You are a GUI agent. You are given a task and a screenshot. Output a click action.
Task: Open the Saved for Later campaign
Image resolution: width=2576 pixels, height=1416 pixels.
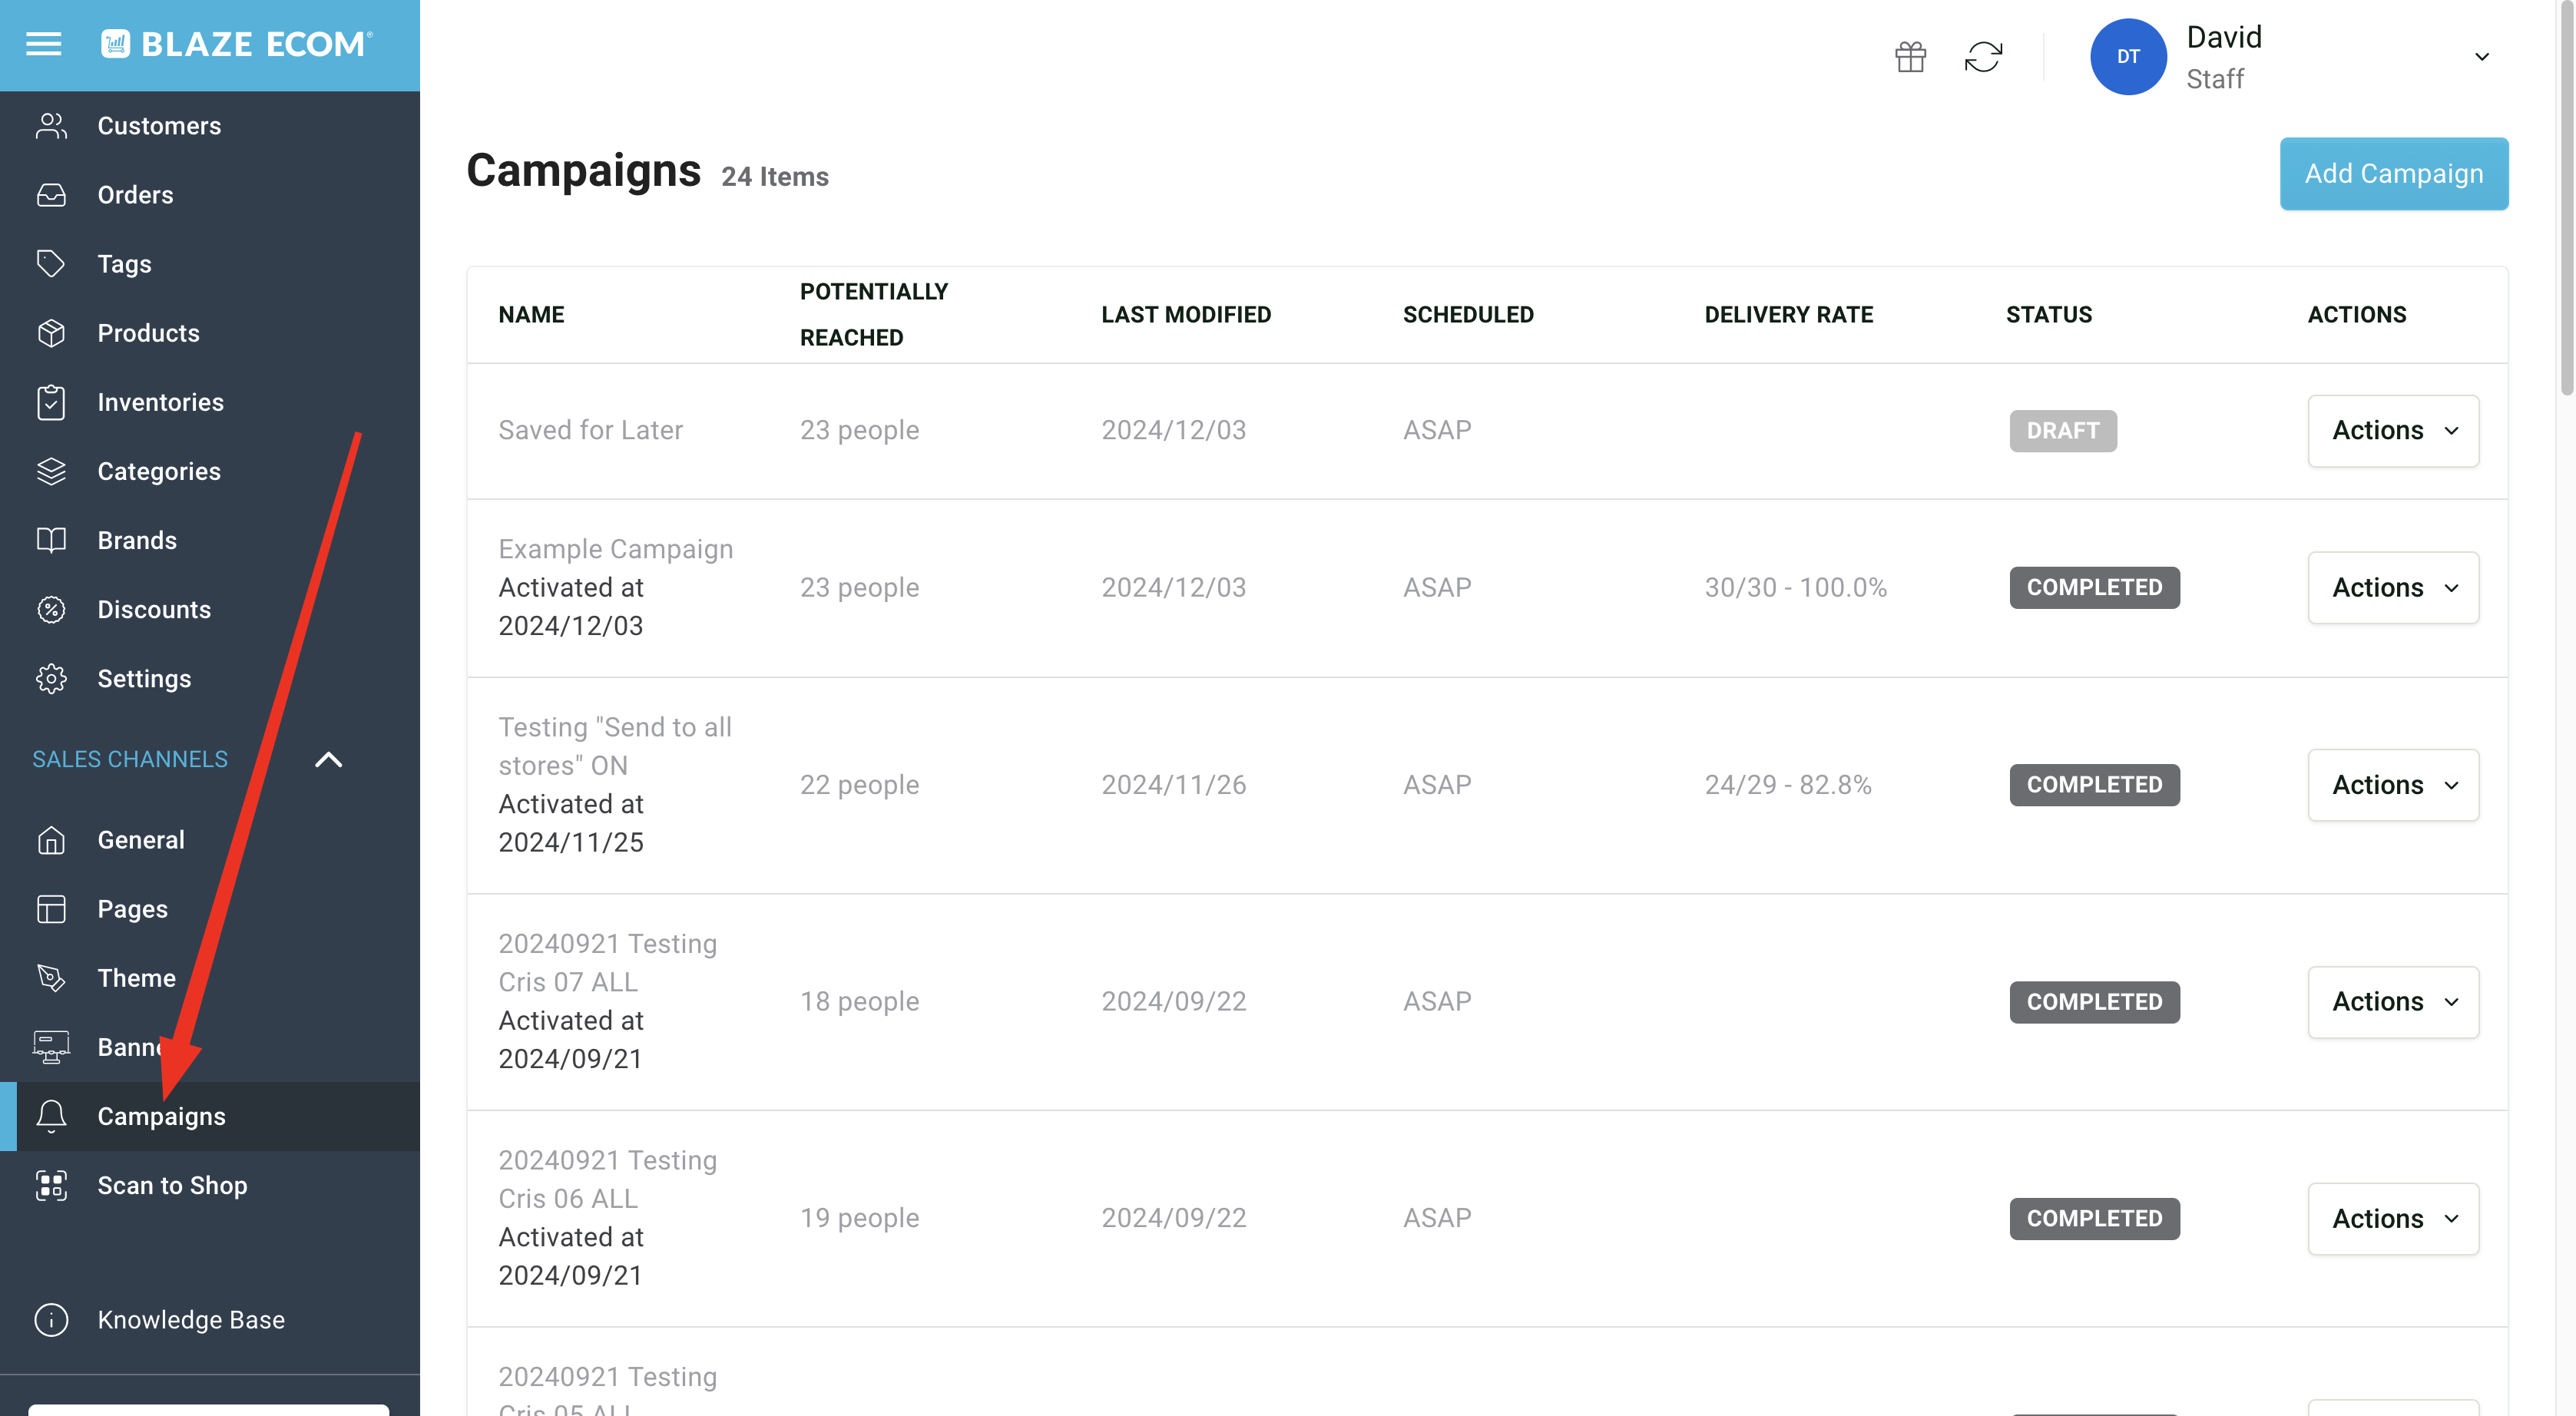(590, 430)
